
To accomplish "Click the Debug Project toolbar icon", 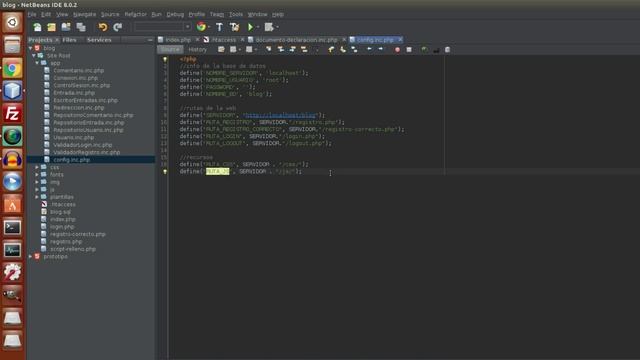I will [x=269, y=27].
